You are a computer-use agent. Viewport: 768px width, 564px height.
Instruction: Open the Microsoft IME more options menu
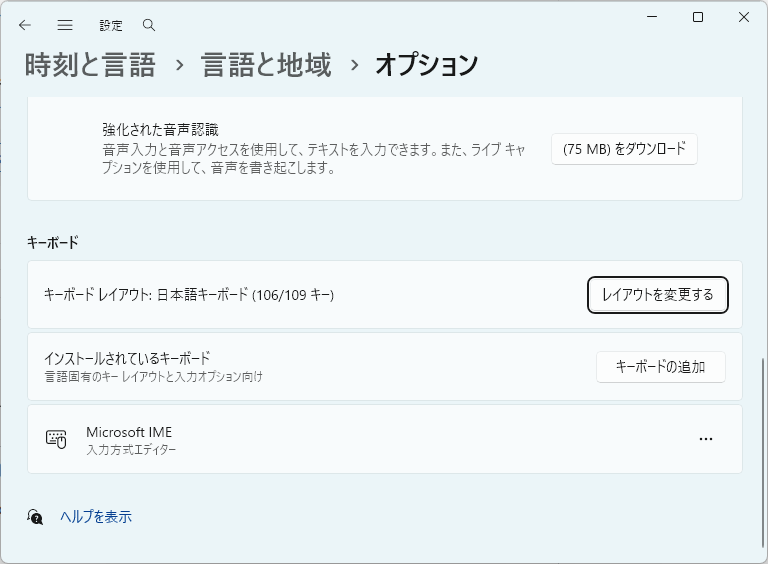pos(706,439)
